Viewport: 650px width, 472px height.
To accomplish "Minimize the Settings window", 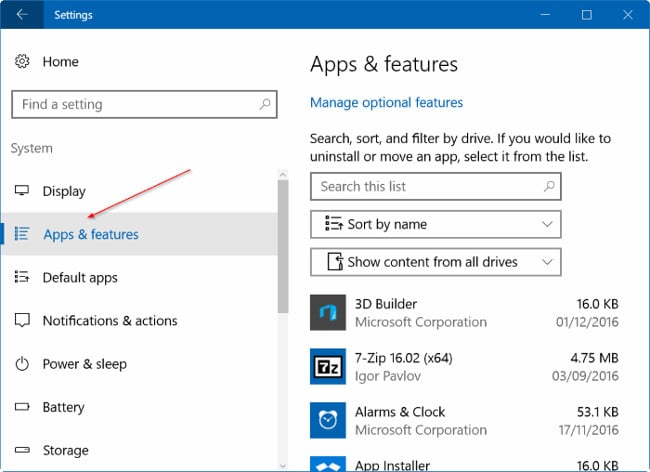I will [545, 15].
